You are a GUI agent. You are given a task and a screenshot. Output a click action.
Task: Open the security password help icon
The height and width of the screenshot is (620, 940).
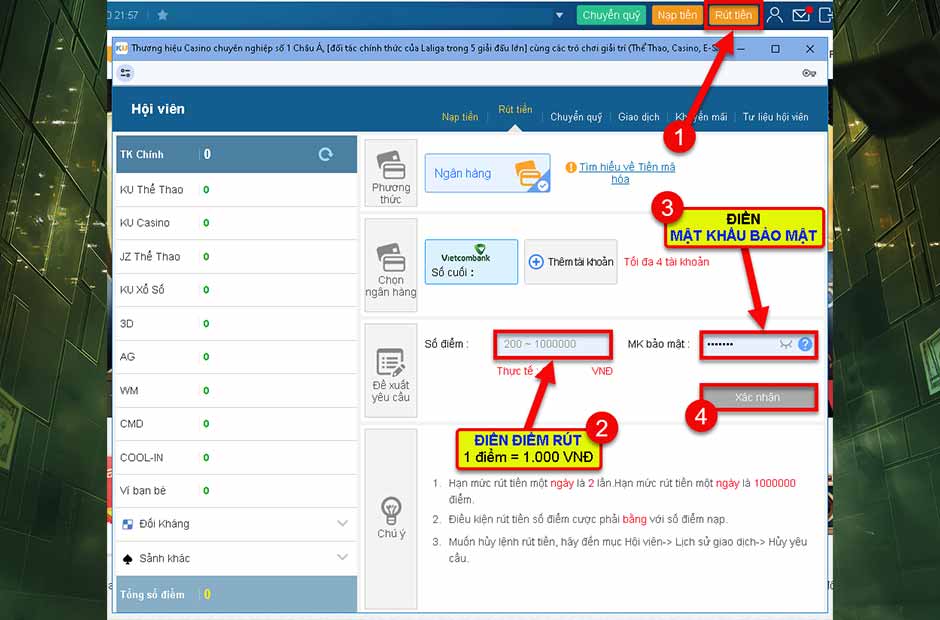(805, 344)
